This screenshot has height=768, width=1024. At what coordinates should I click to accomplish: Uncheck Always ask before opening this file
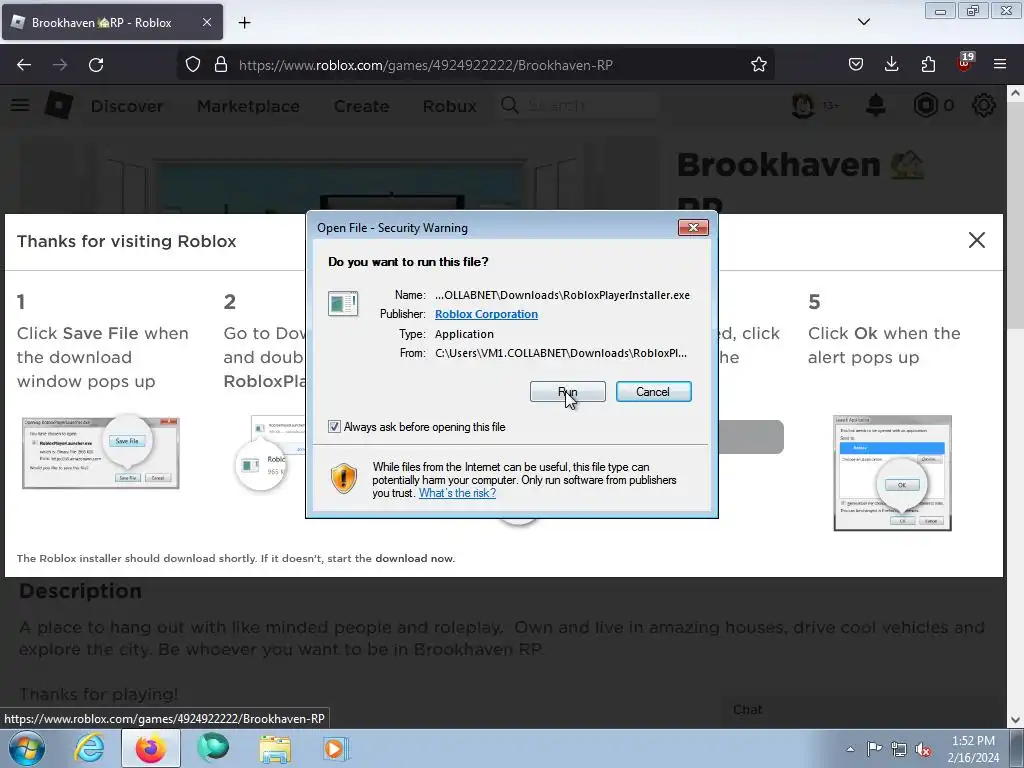click(x=334, y=426)
